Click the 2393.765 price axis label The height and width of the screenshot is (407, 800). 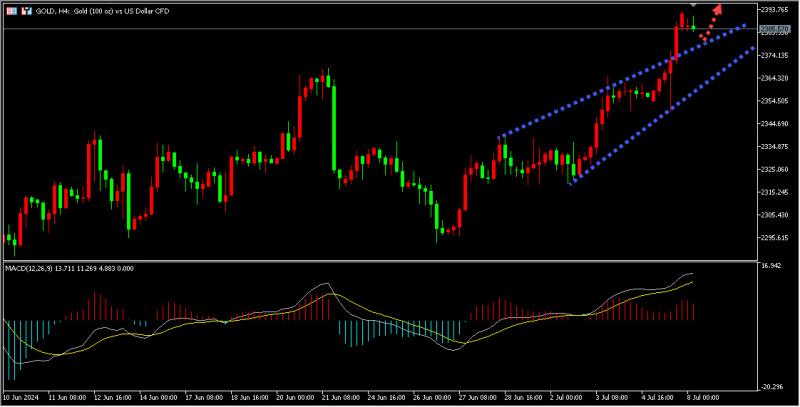coord(776,10)
